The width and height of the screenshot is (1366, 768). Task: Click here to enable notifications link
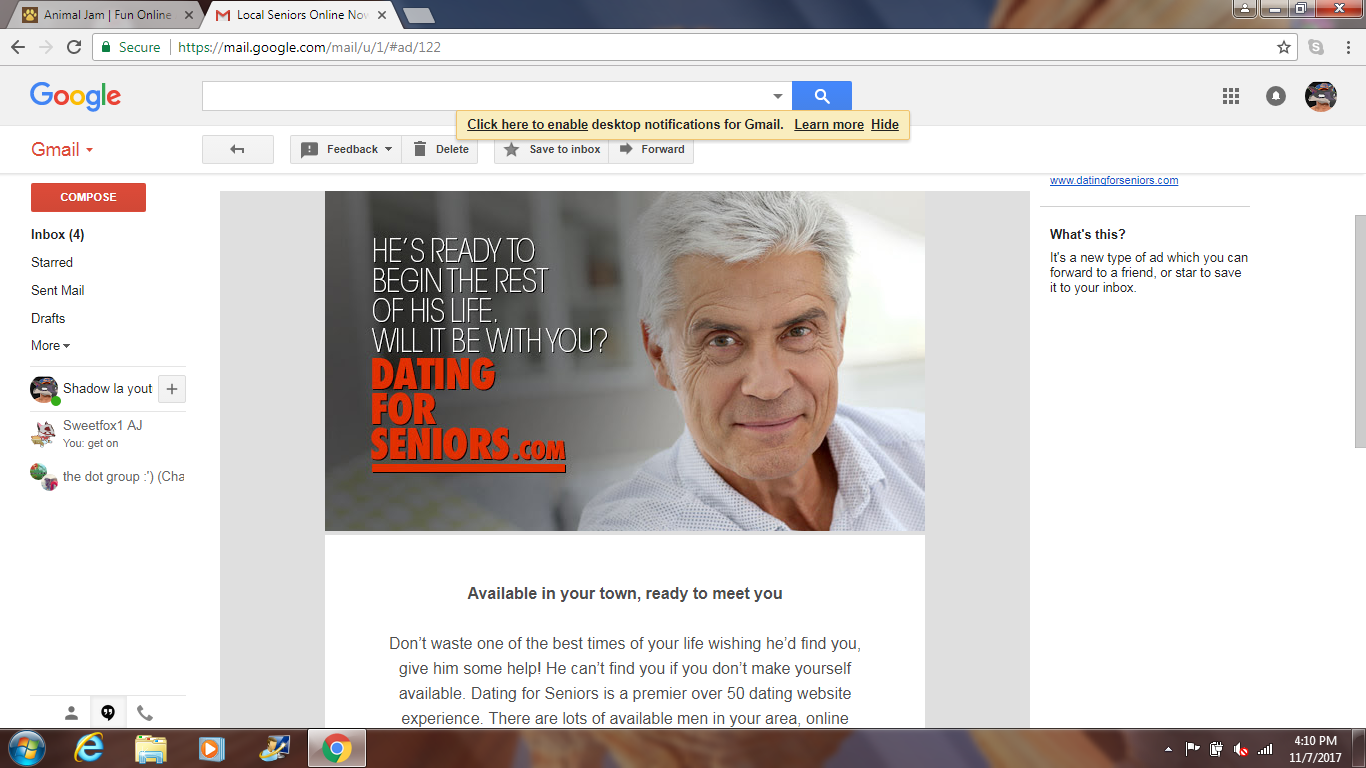tap(527, 124)
